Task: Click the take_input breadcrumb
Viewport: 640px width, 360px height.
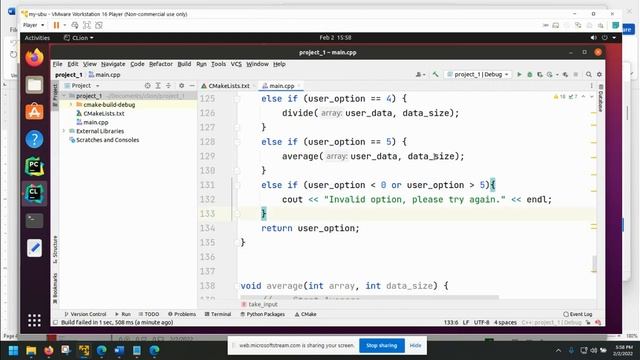Action: pos(260,304)
